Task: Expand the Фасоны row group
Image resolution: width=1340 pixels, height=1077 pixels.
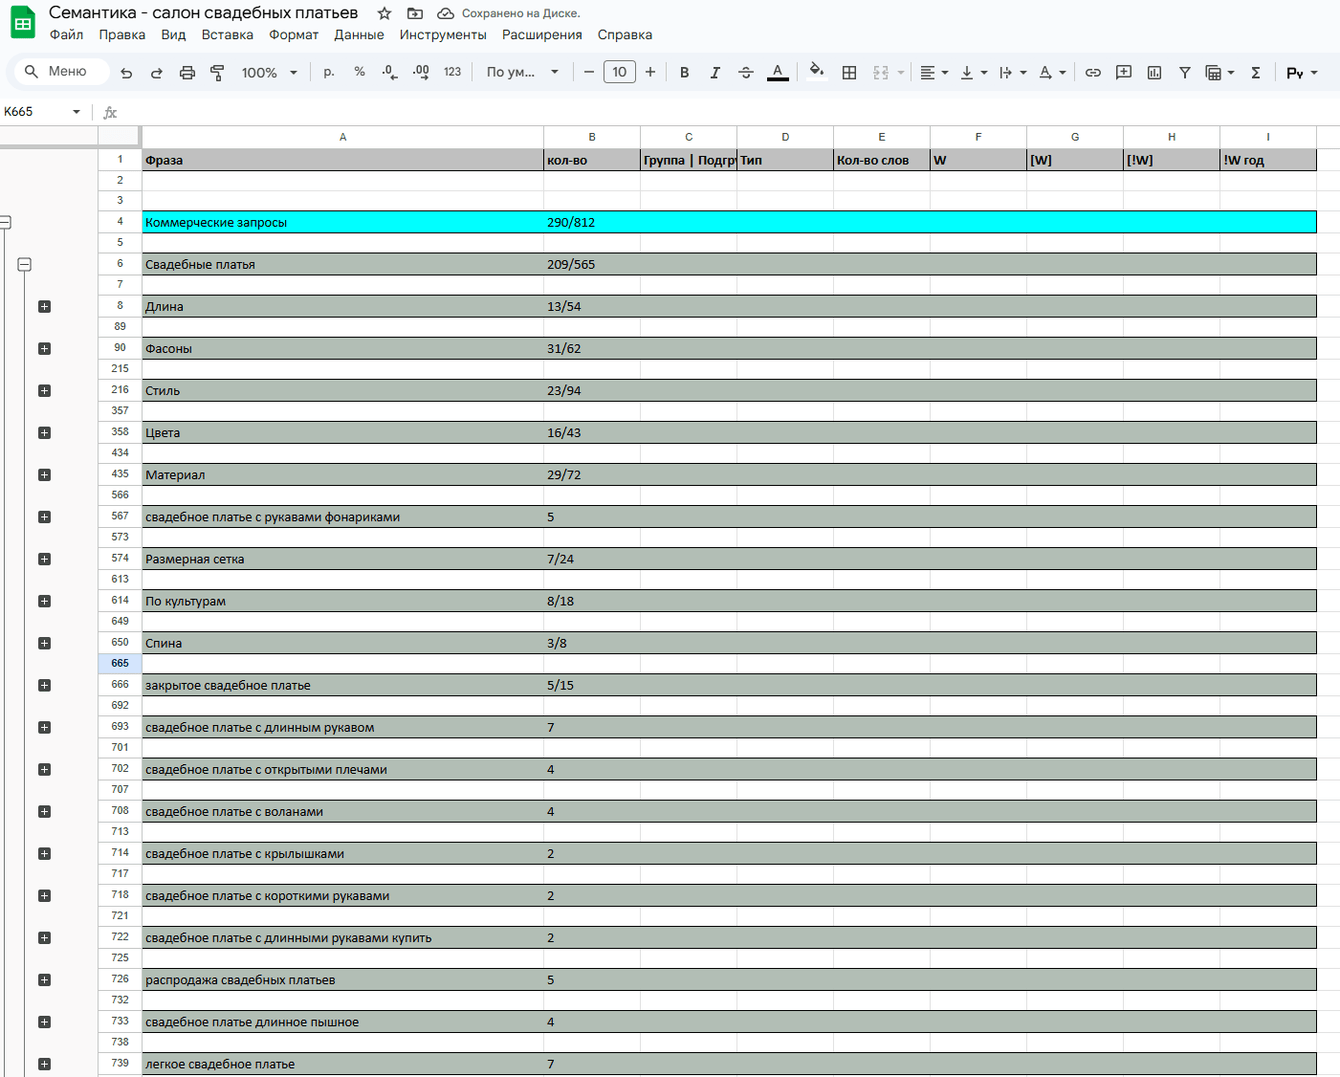Action: (44, 348)
